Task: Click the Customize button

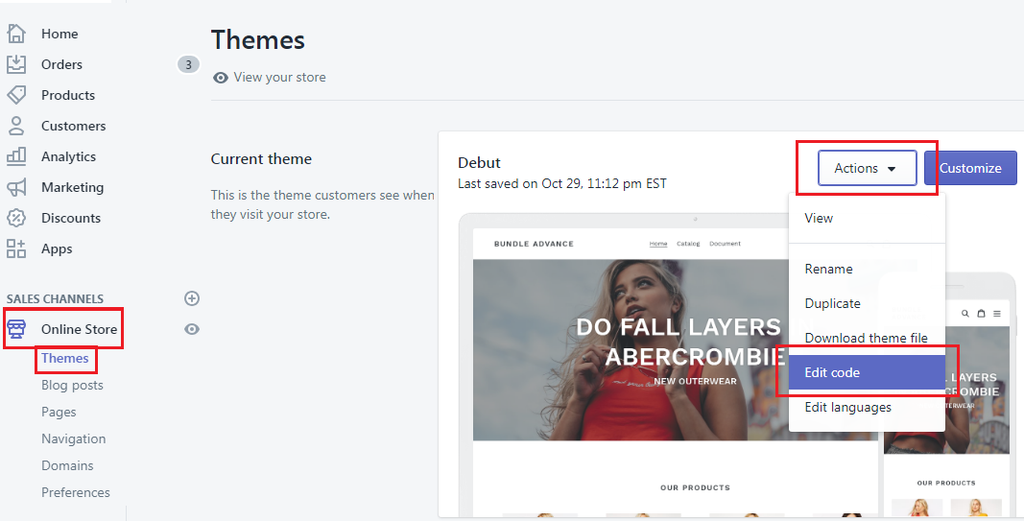Action: [x=970, y=168]
